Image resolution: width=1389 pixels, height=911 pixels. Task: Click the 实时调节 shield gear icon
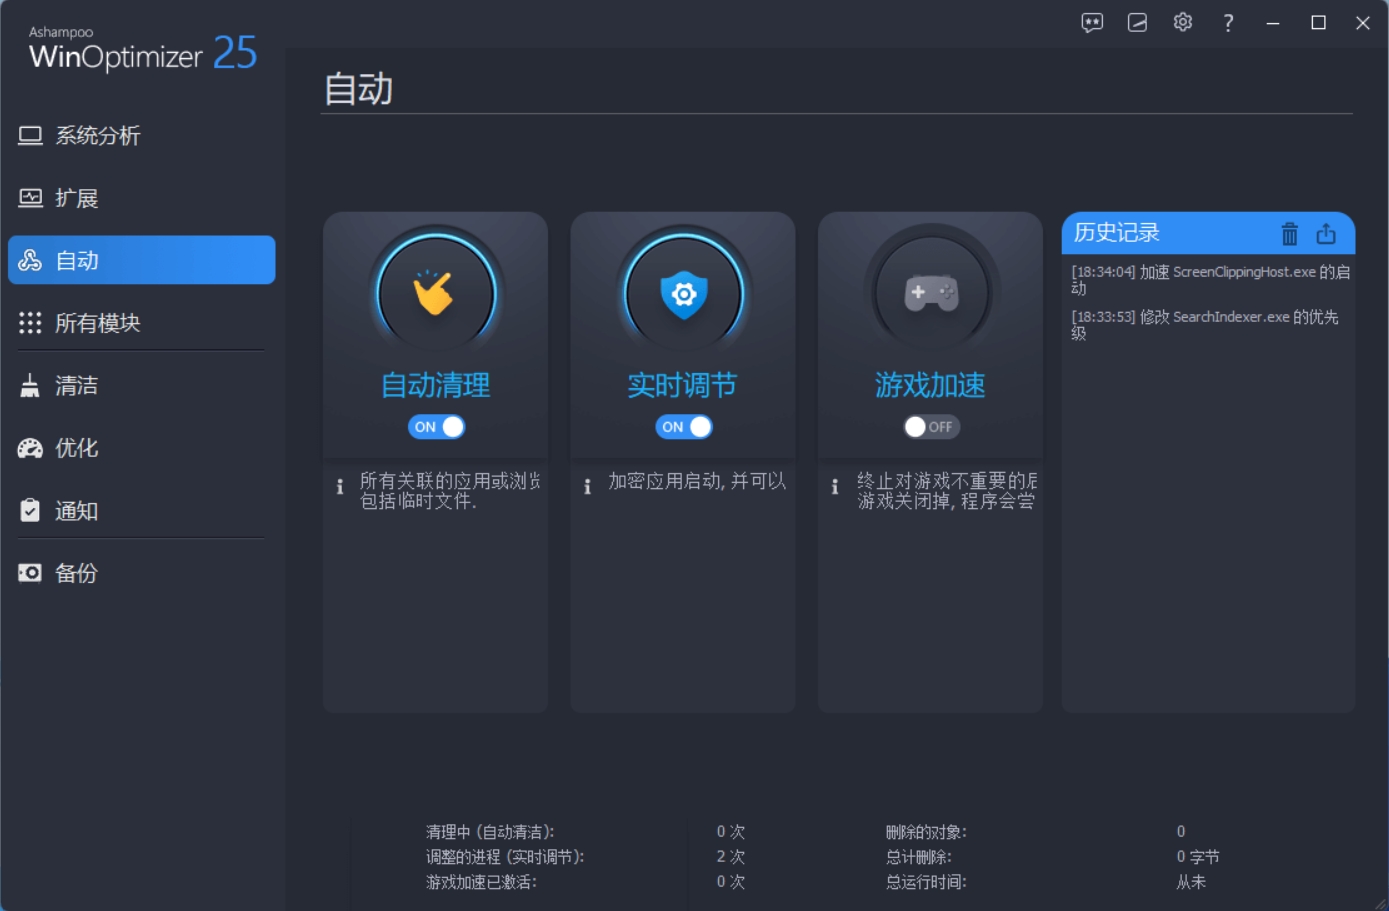684,294
